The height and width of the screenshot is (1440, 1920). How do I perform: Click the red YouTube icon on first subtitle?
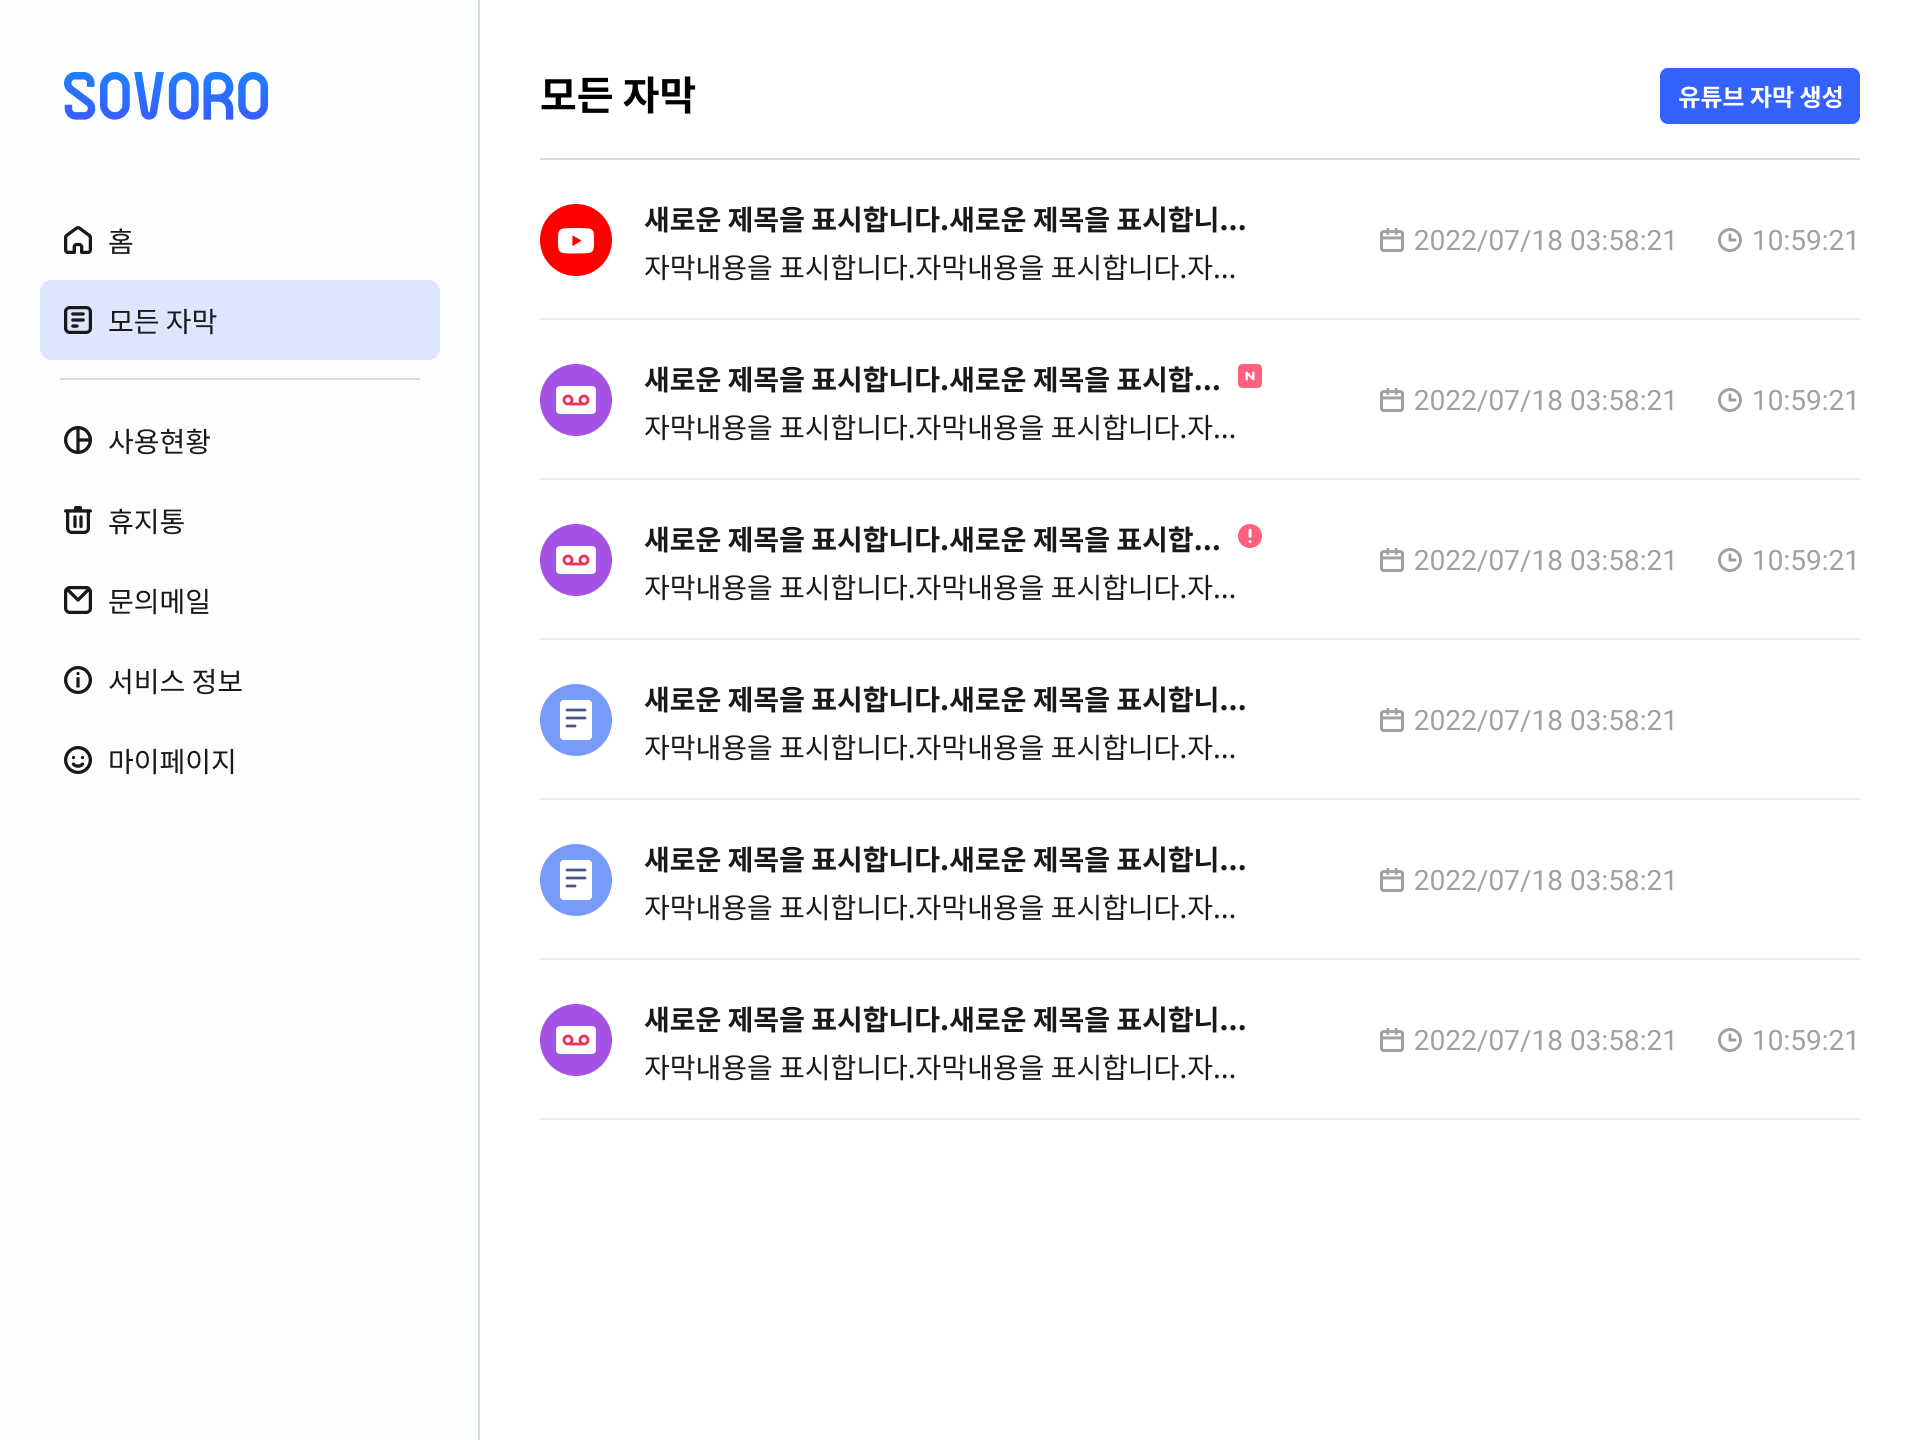[576, 241]
